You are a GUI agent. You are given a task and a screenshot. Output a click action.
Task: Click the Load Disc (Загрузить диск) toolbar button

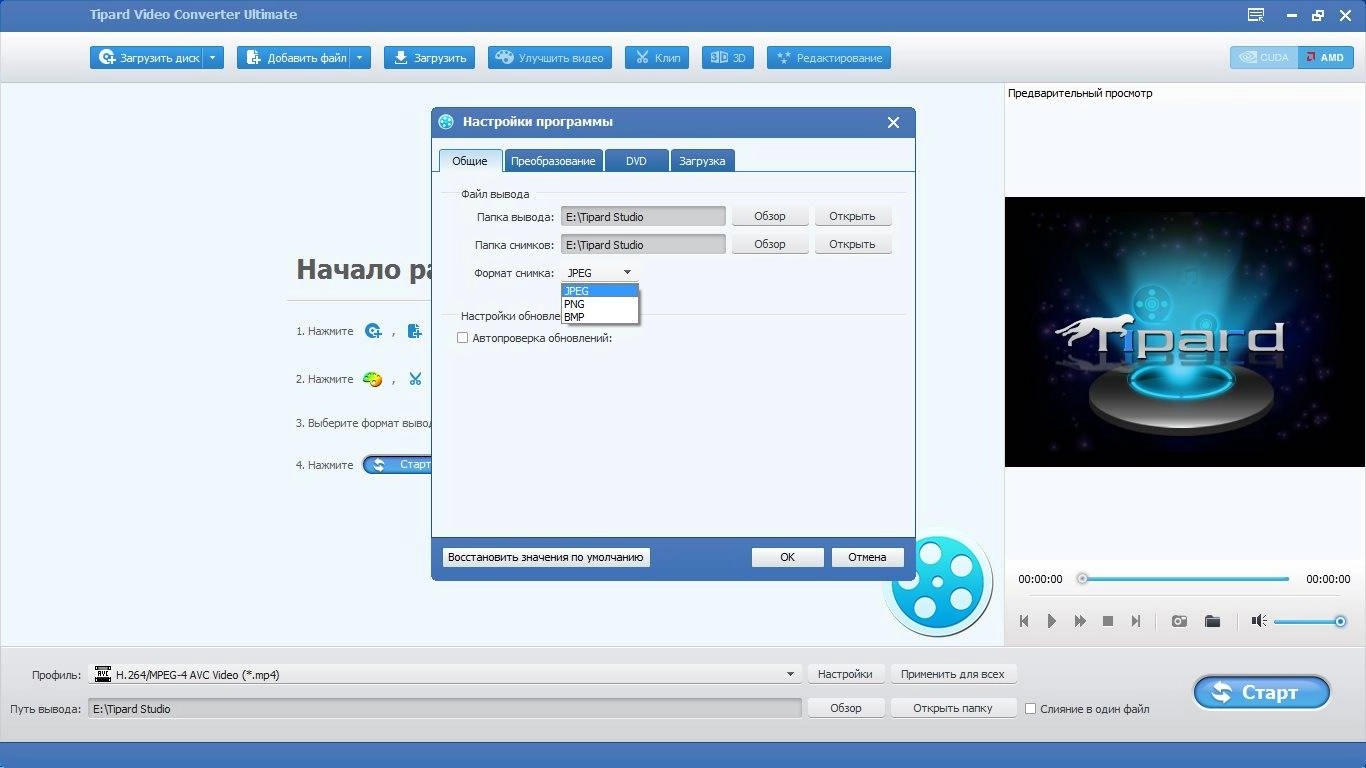(x=147, y=58)
